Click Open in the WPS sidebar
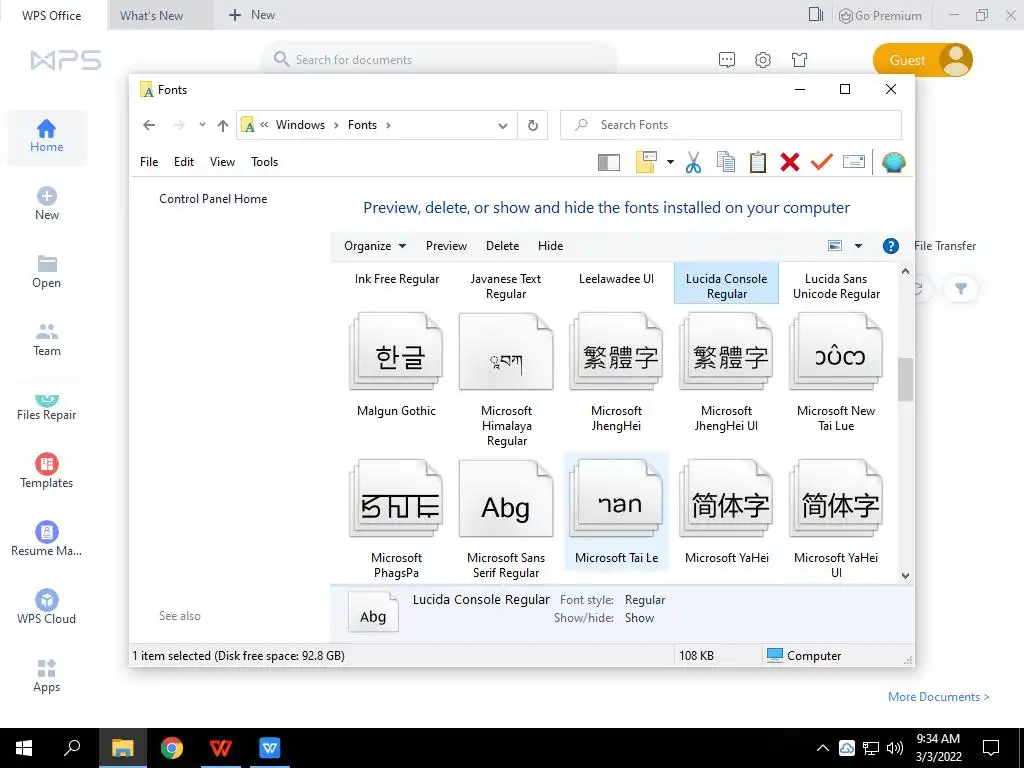 point(46,272)
